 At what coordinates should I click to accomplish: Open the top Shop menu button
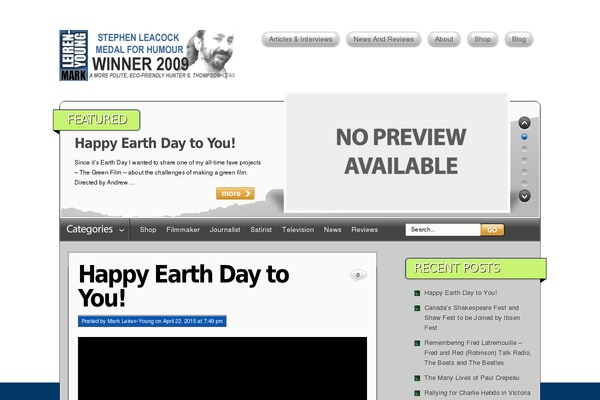(483, 39)
